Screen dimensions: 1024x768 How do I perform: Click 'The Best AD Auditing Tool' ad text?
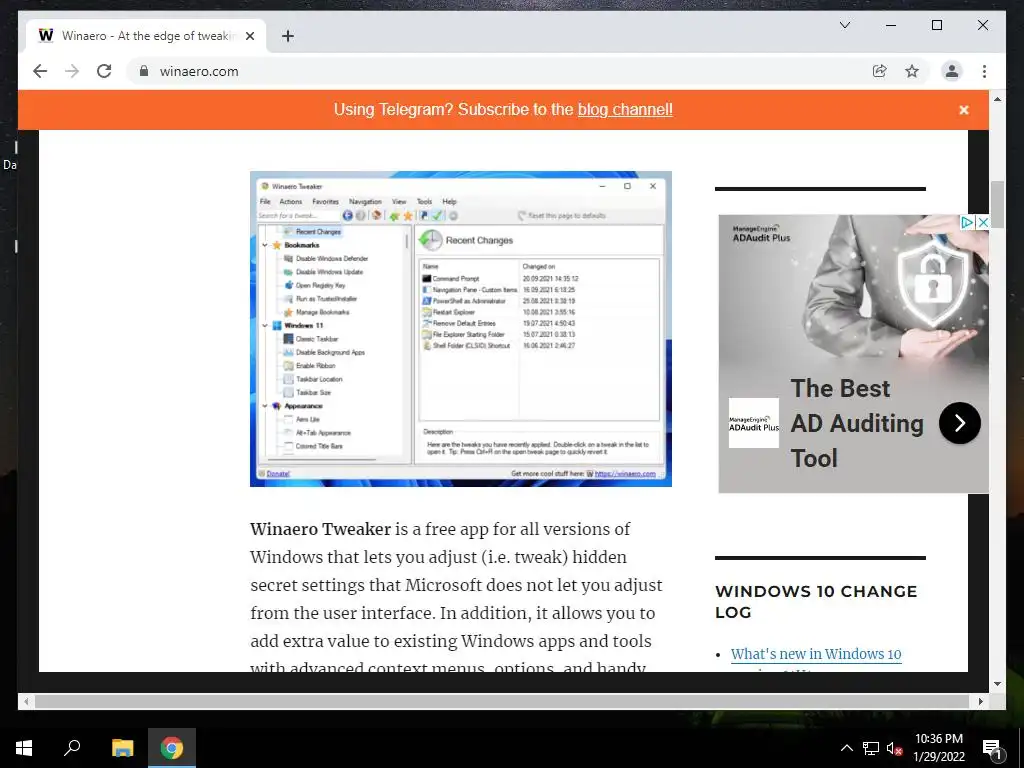857,423
